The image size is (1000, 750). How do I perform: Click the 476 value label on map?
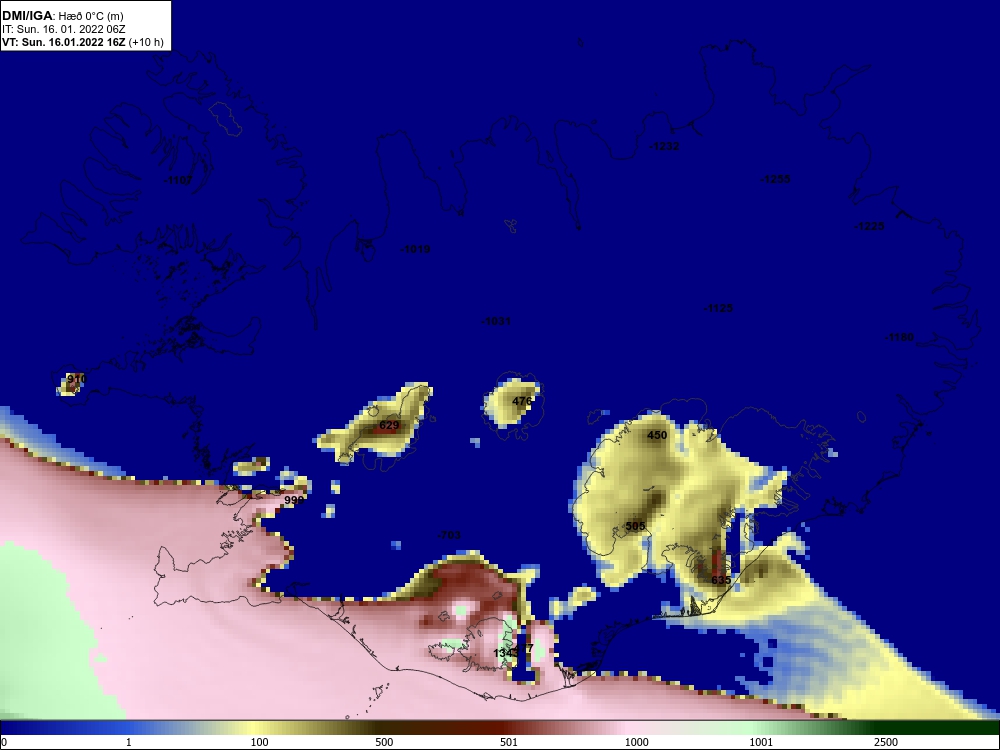pyautogui.click(x=522, y=402)
